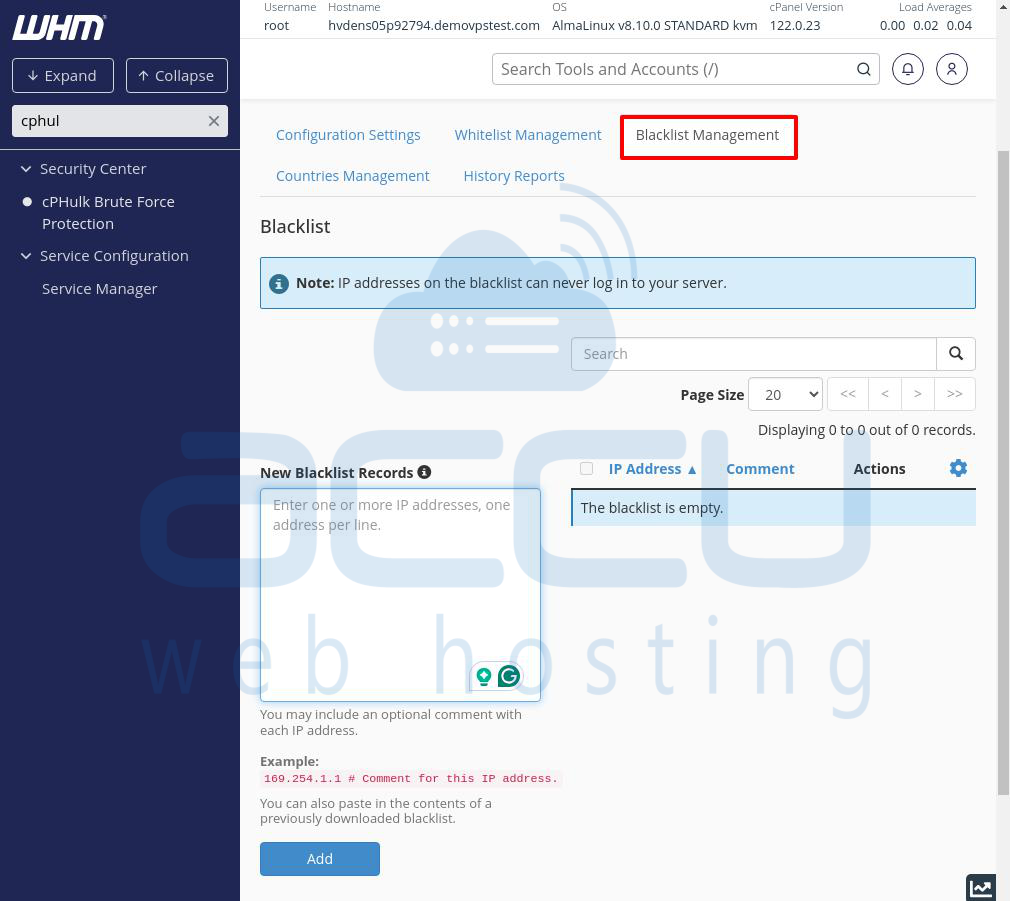Switch to the Whitelist Management tab
Image resolution: width=1010 pixels, height=901 pixels.
click(528, 135)
